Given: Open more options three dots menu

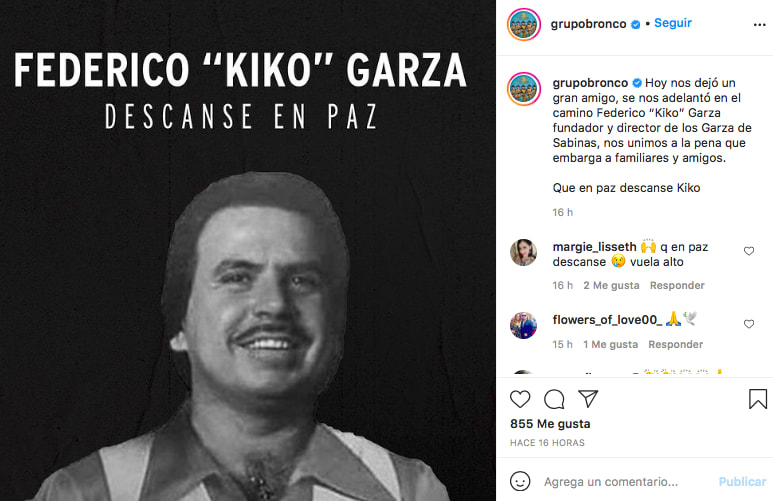Looking at the screenshot, I should (x=759, y=25).
